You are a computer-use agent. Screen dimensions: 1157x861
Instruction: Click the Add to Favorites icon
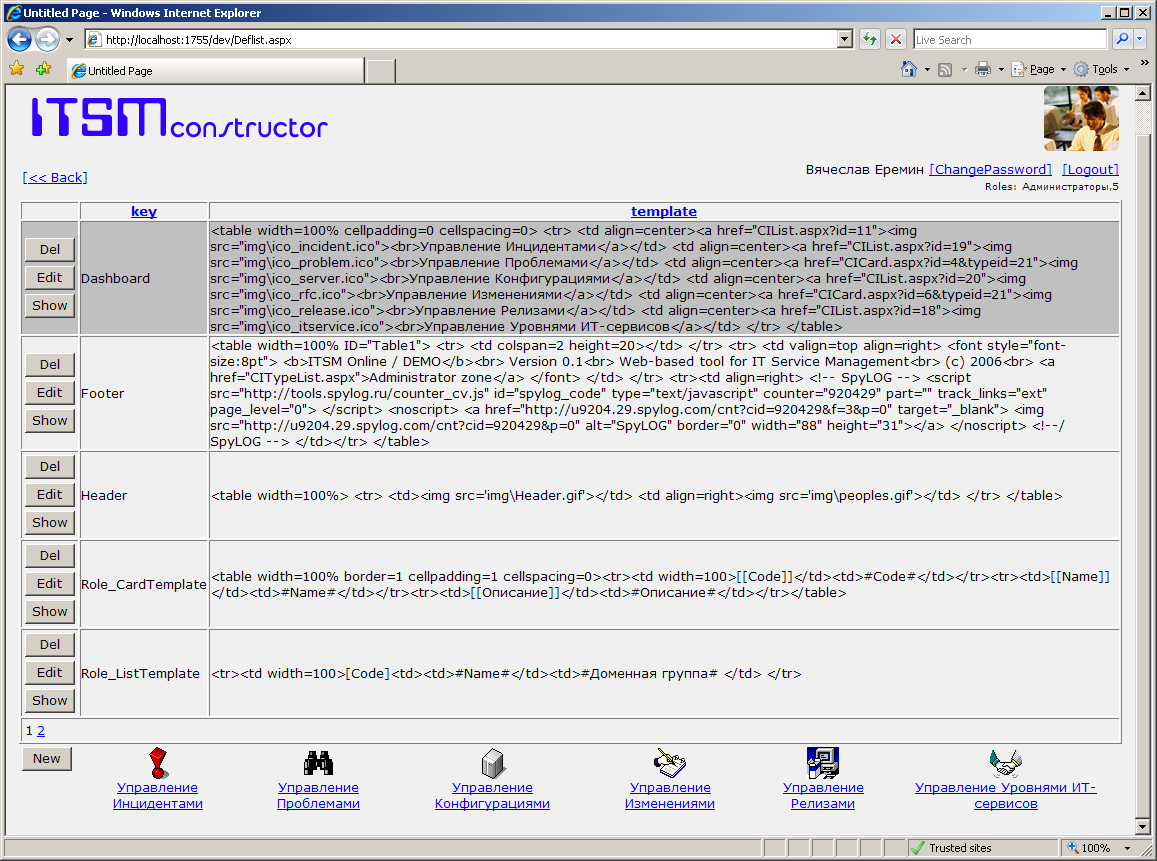(x=44, y=69)
